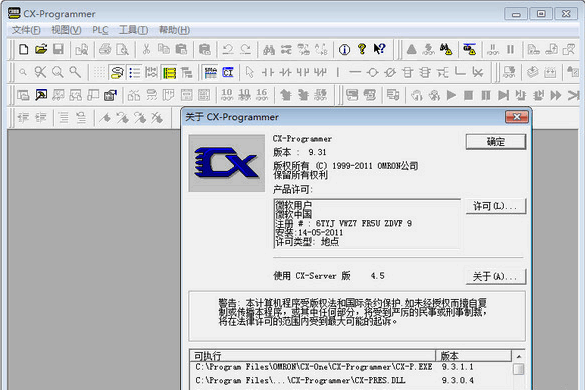Click the Save diskette icon
This screenshot has width=585, height=390.
point(58,49)
